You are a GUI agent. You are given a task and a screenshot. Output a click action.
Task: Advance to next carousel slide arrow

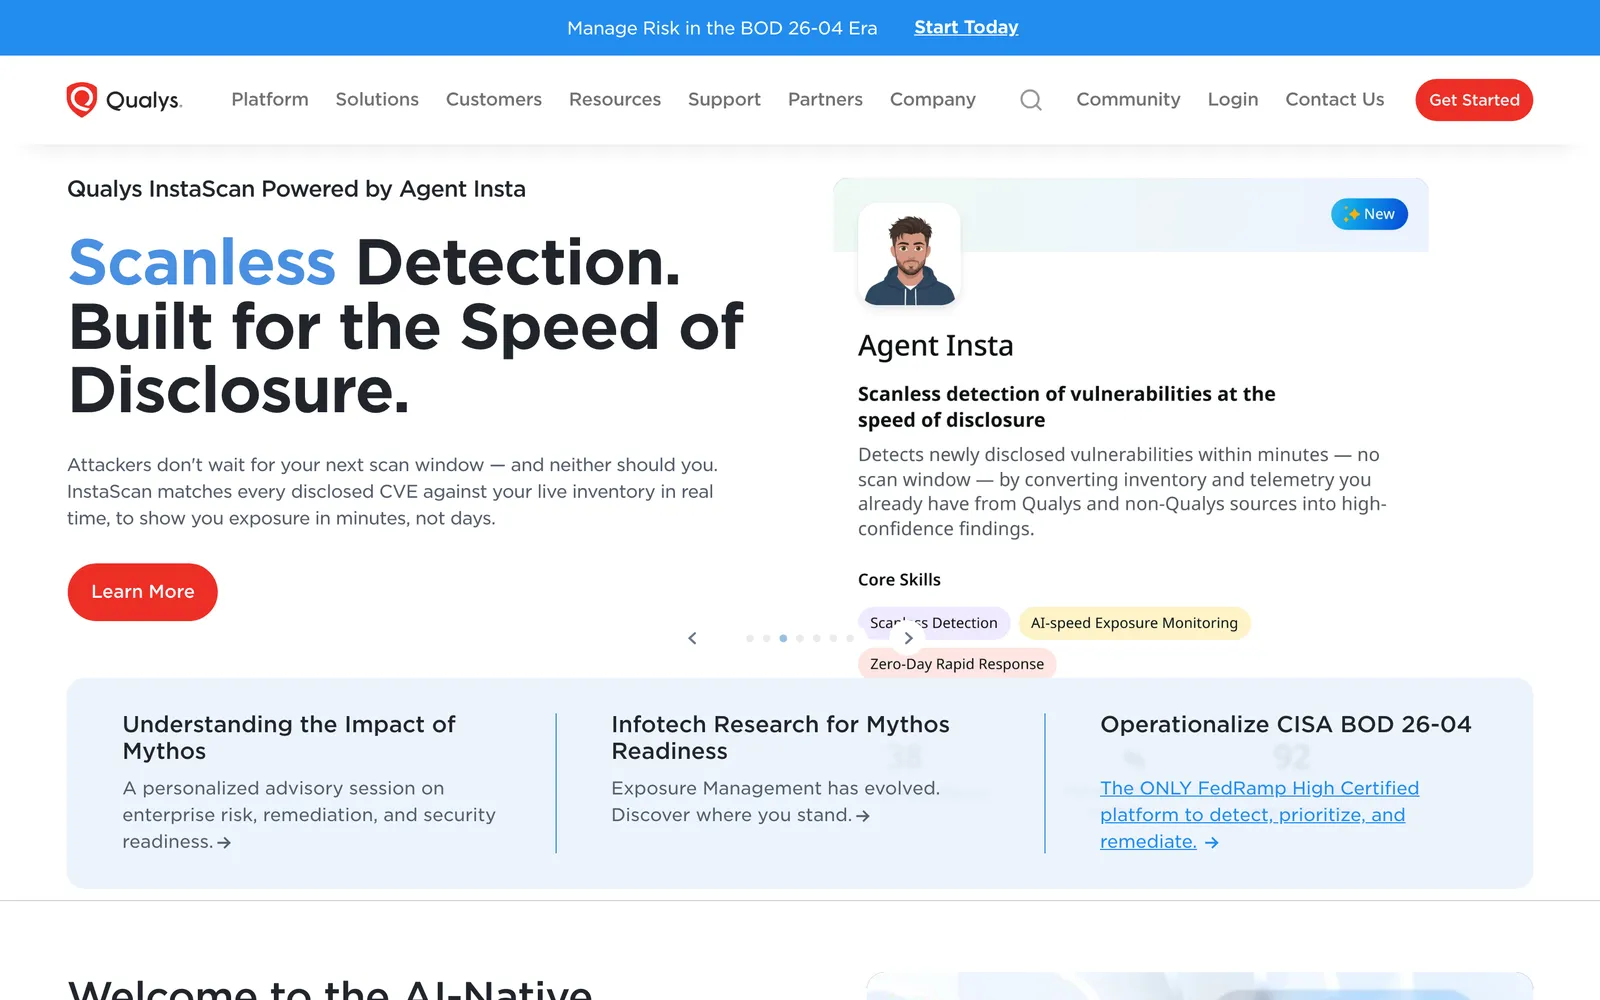point(908,638)
